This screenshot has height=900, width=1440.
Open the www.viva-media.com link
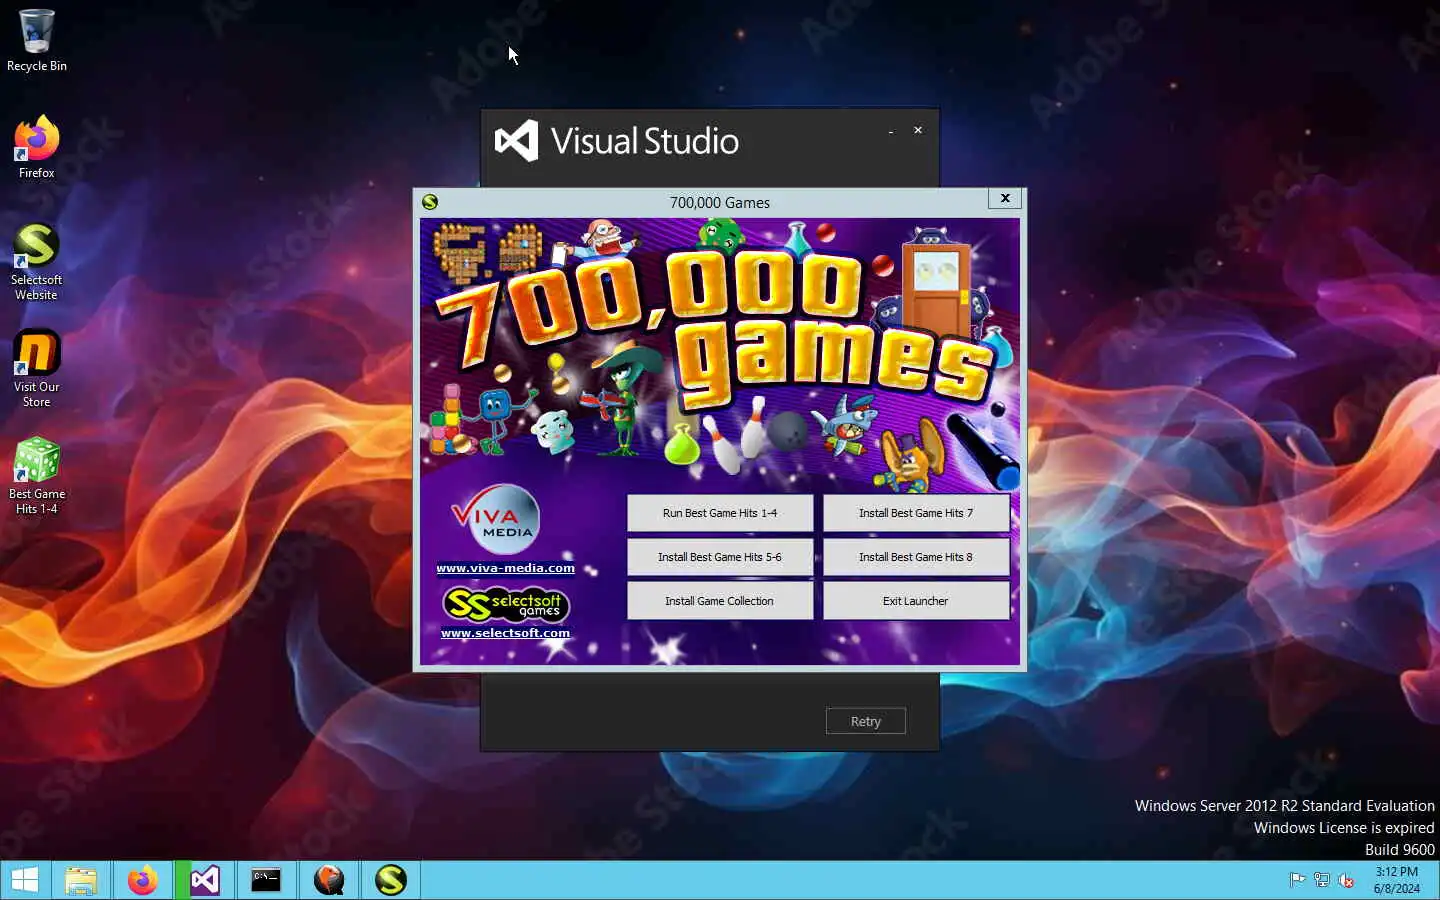click(505, 568)
